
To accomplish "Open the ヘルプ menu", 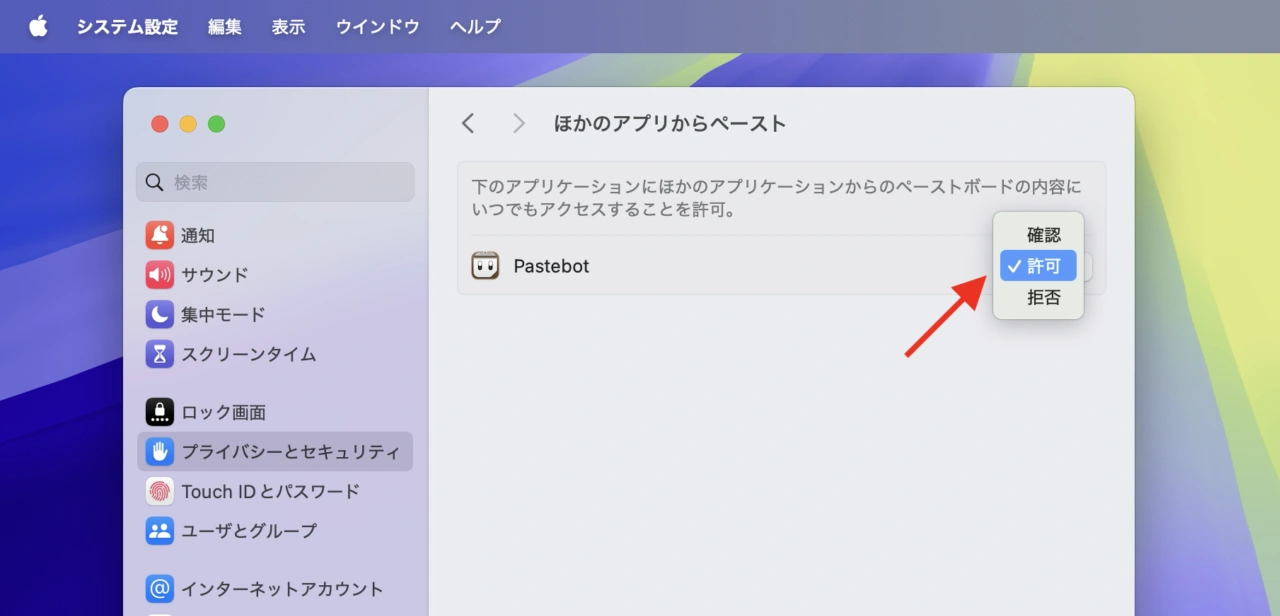I will [x=475, y=27].
